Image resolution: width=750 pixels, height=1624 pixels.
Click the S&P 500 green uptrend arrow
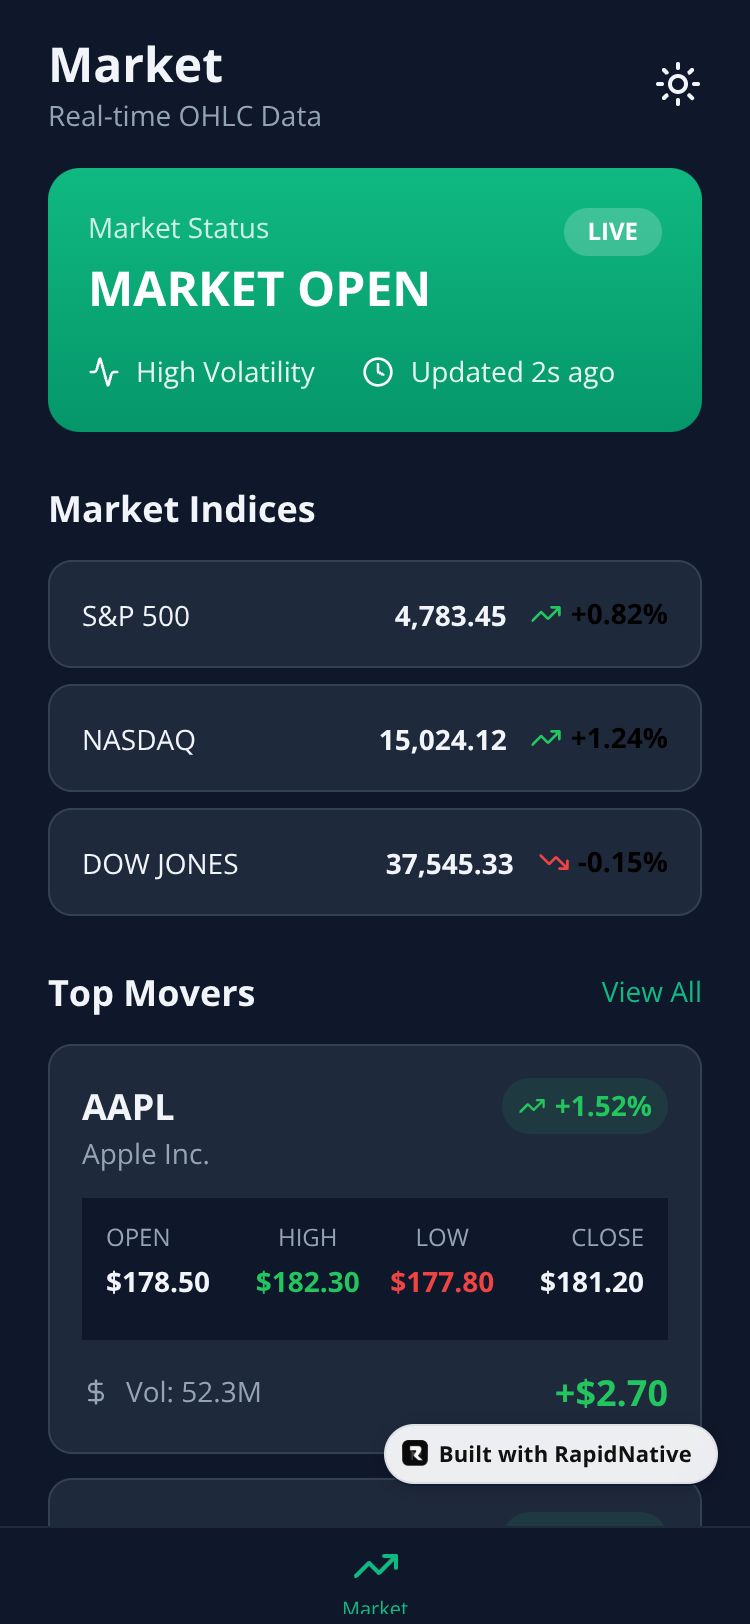[546, 614]
